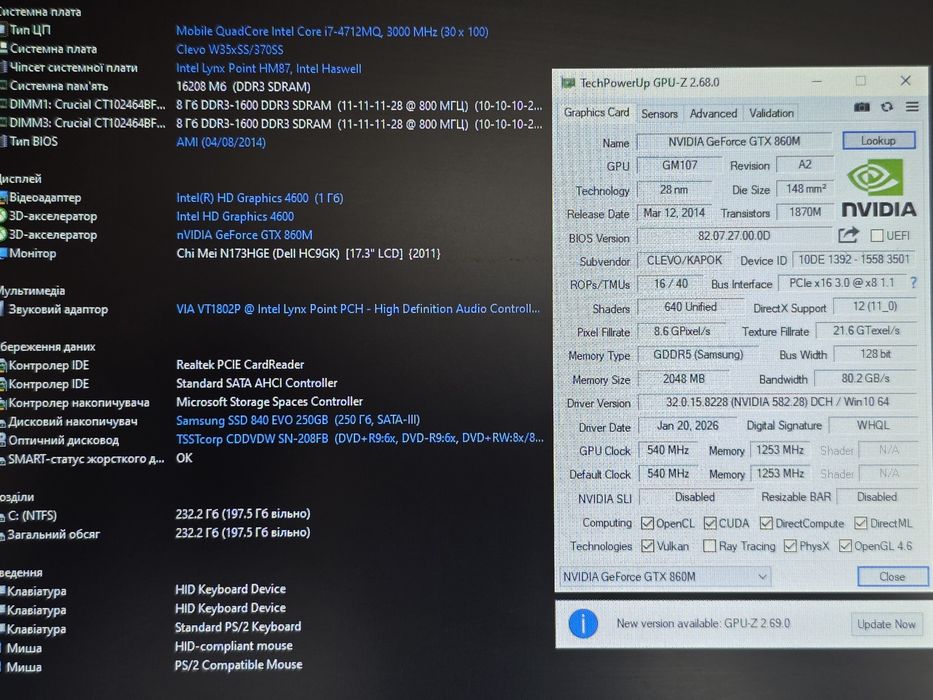Select the DIMM1: Crucial row
Viewport: 933px width, 700px height.
click(x=271, y=105)
